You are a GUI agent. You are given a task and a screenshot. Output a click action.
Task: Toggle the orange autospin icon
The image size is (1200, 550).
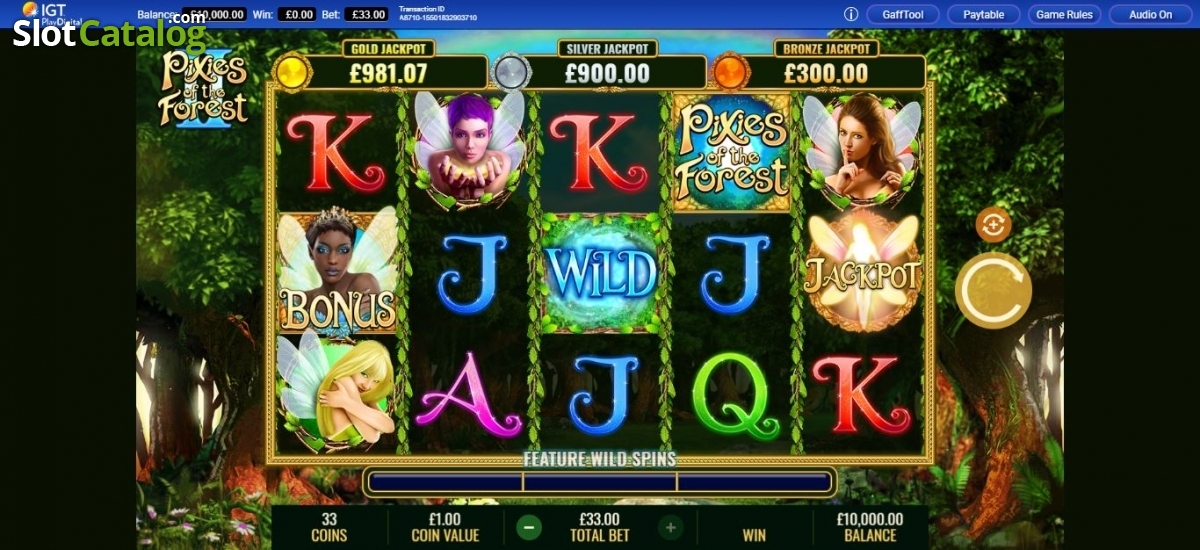point(993,225)
